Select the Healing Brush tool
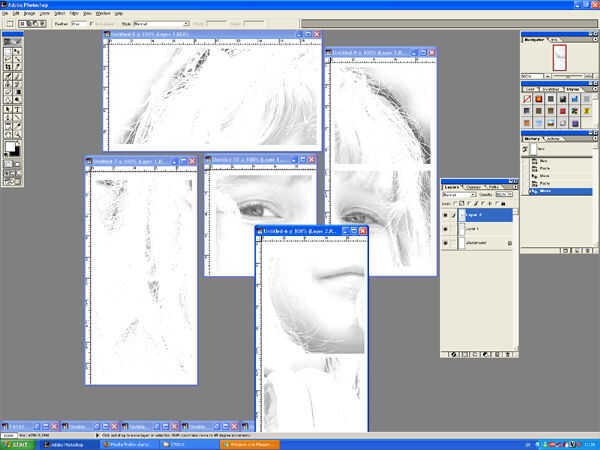Image resolution: width=600 pixels, height=450 pixels. click(x=8, y=76)
